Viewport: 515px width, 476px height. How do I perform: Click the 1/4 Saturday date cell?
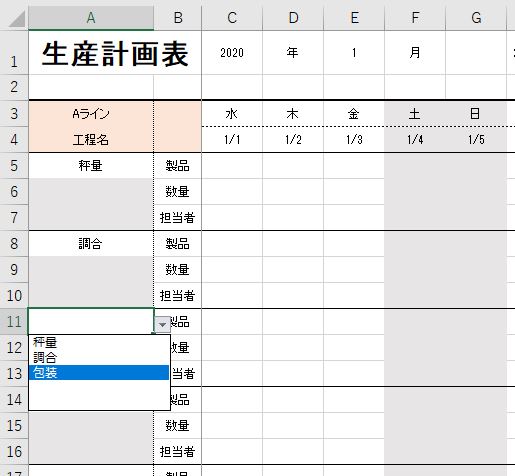pos(415,140)
